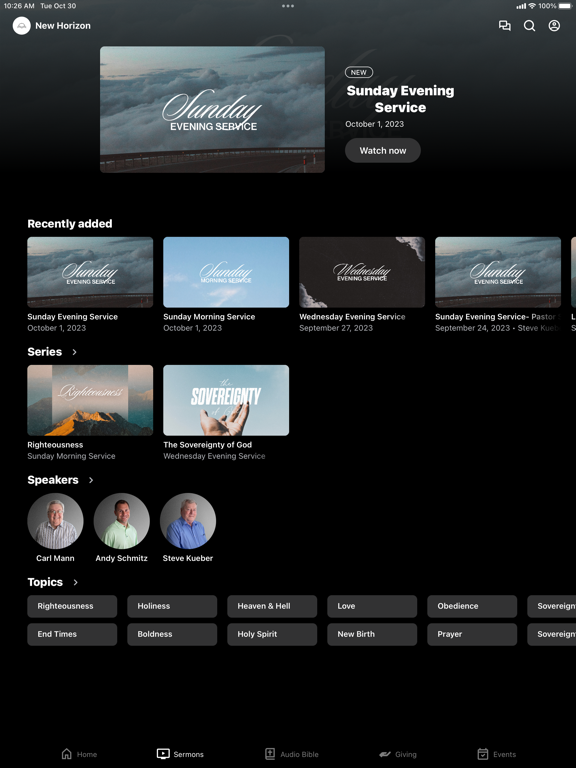Tap 'Wednesday Evening Service' title under thumbnail

(x=352, y=317)
